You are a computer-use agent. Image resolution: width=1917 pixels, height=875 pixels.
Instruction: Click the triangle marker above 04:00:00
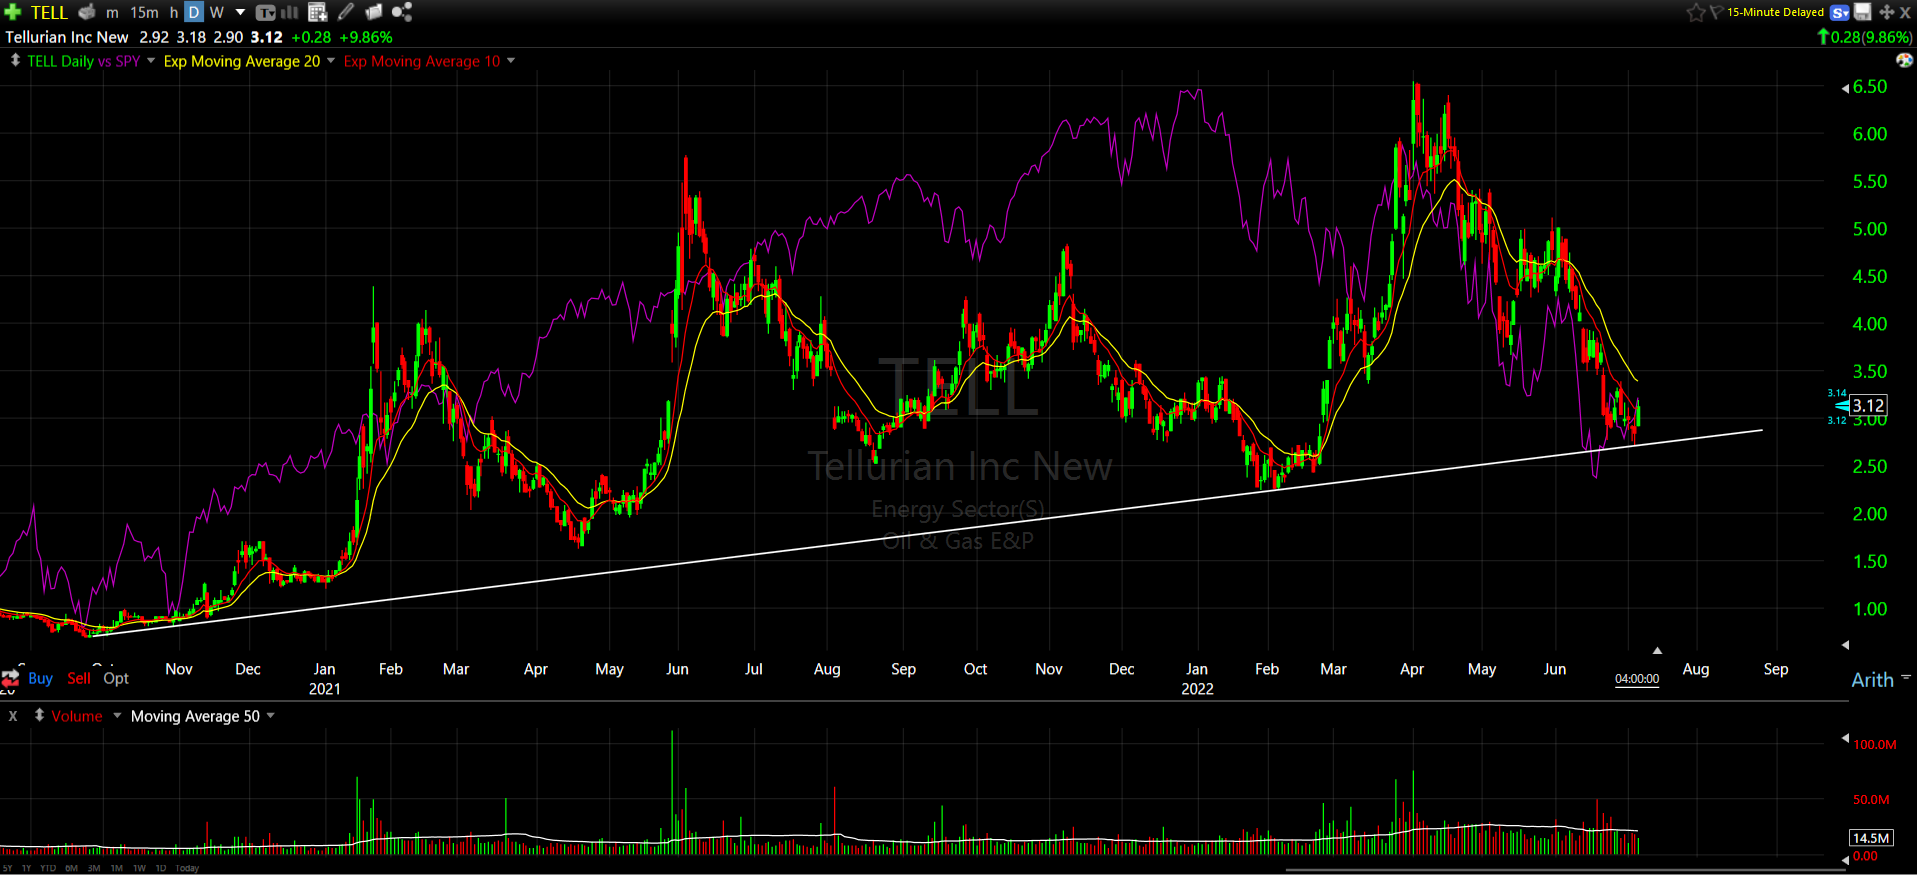point(1657,651)
